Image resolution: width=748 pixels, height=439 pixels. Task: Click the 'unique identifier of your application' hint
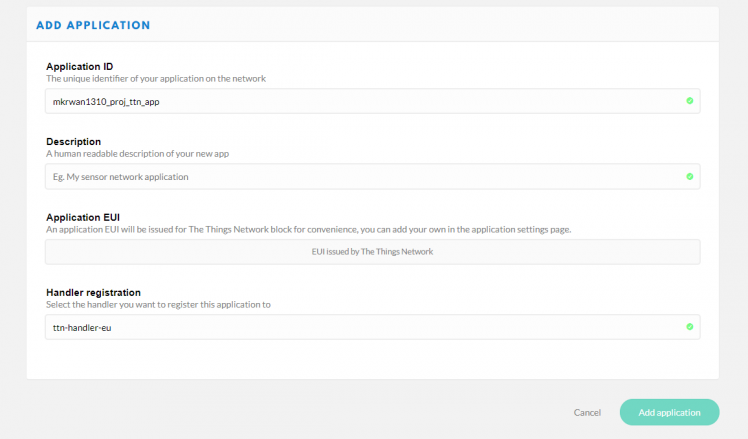(155, 78)
